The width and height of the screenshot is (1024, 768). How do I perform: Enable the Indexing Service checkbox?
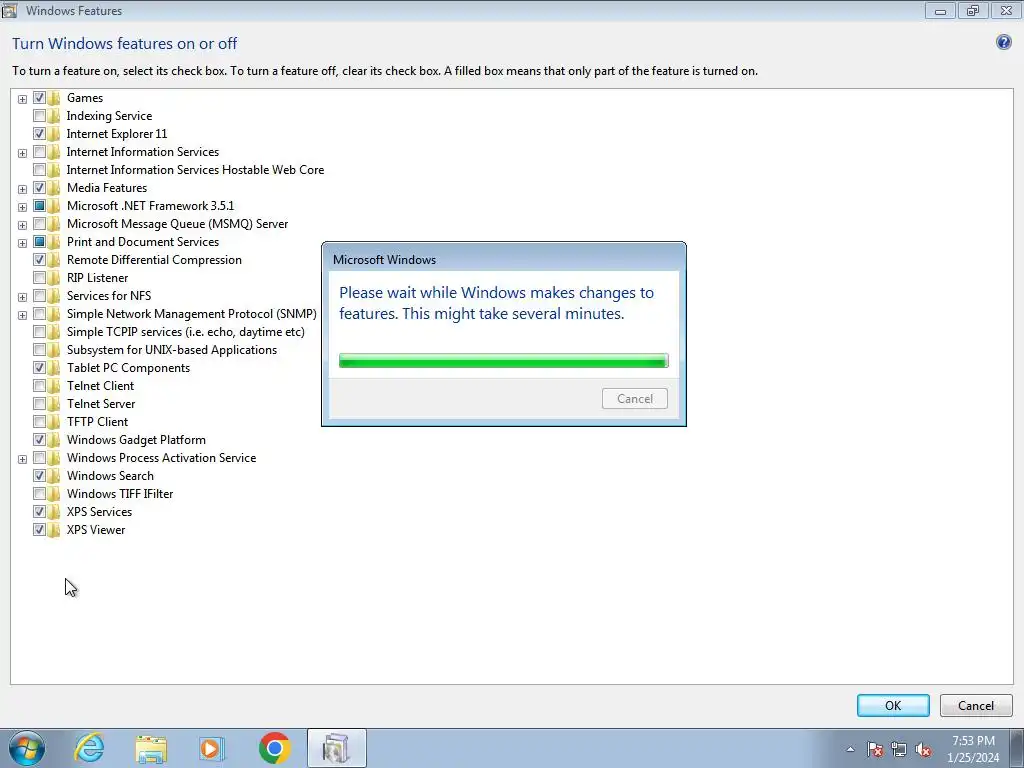[x=39, y=116]
